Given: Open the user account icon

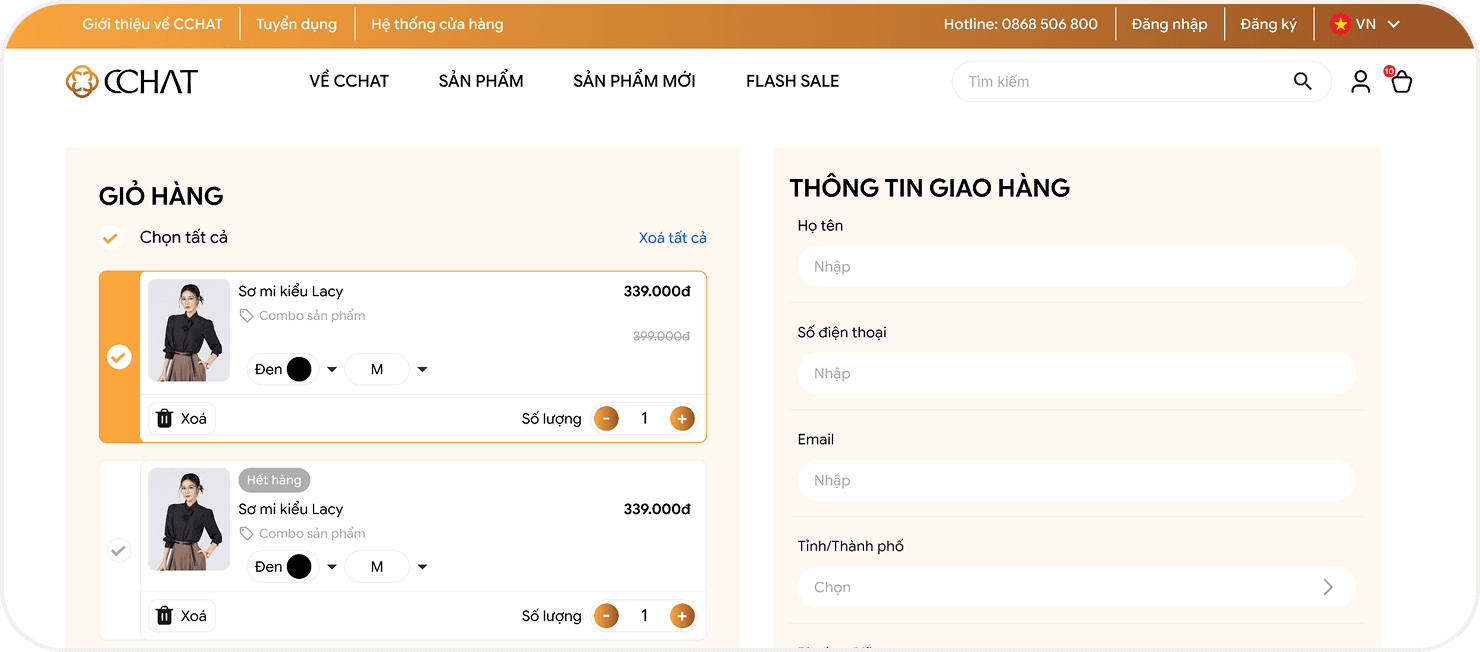Looking at the screenshot, I should coord(1360,81).
